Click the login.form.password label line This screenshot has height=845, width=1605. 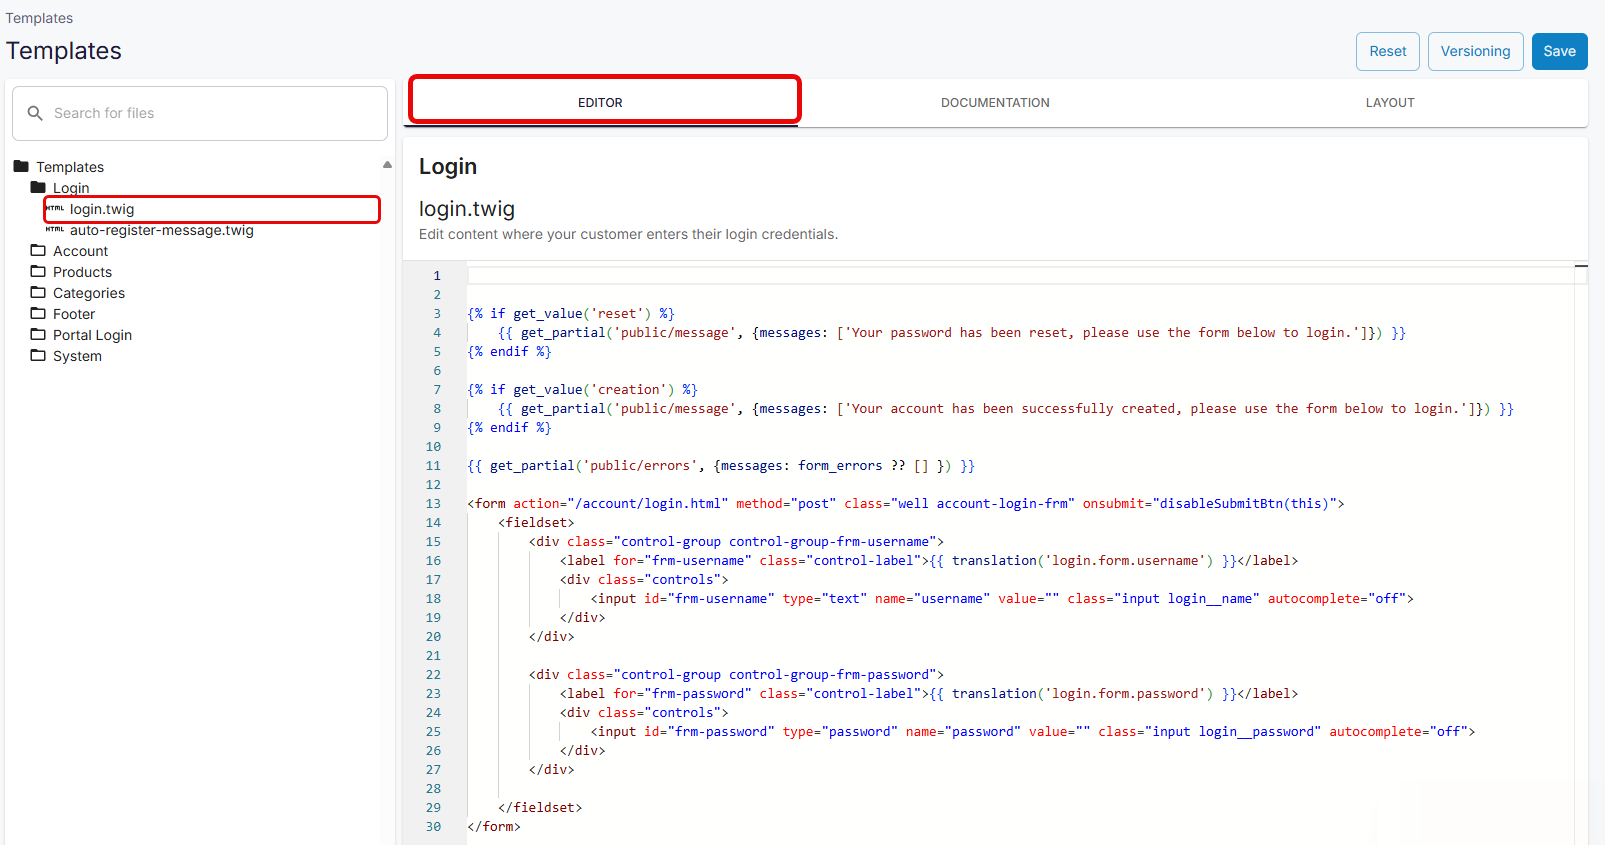929,693
